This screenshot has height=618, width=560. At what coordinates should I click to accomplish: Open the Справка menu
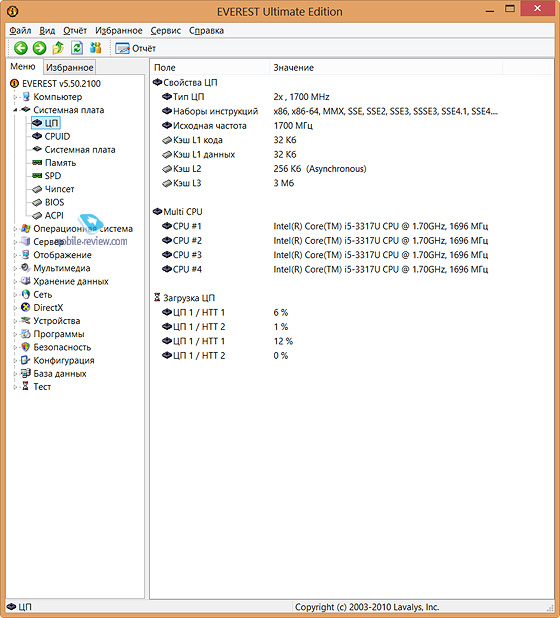pos(206,30)
